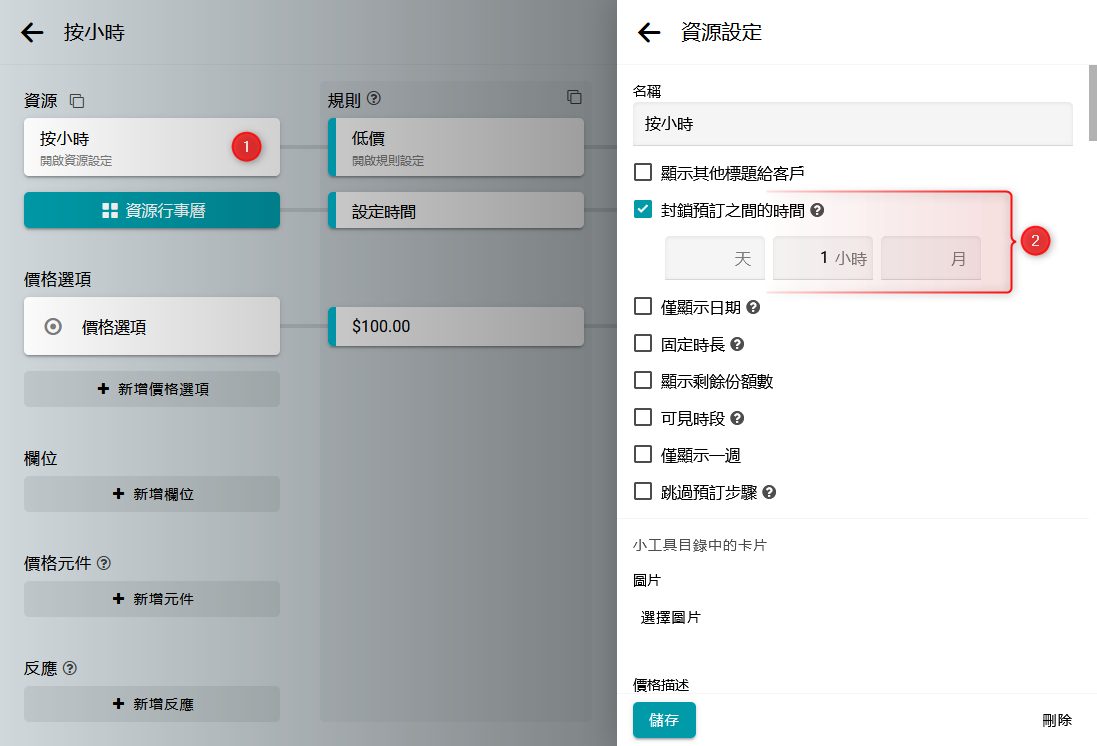This screenshot has height=746, width=1097.
Task: Click copy icon next to 資源 heading
Action: [77, 101]
